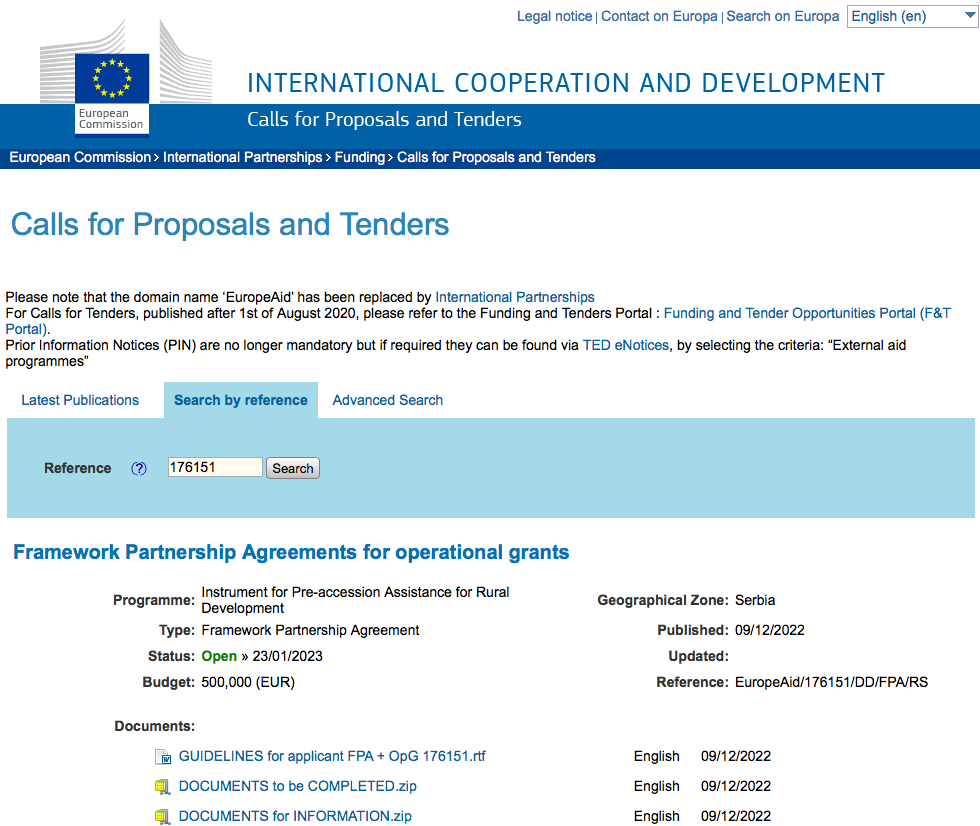
Task: Click the green Open status text
Action: [x=219, y=657]
